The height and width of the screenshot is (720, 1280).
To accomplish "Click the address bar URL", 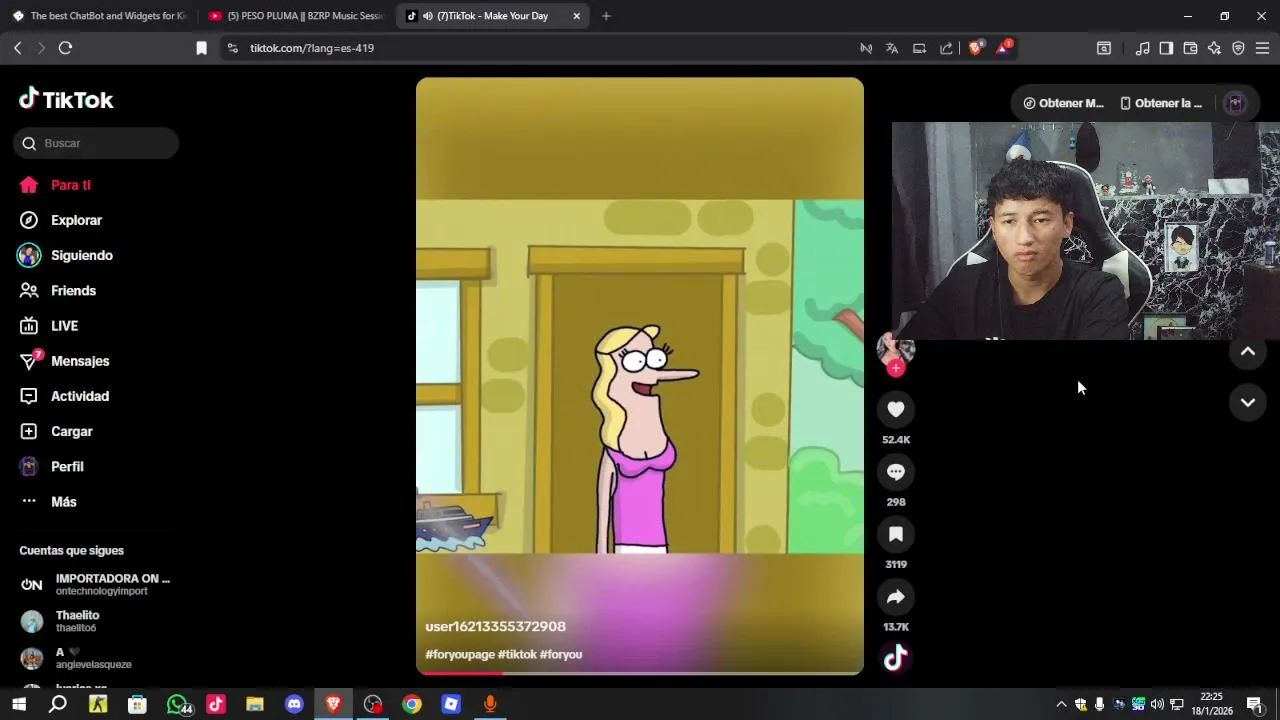I will point(312,48).
